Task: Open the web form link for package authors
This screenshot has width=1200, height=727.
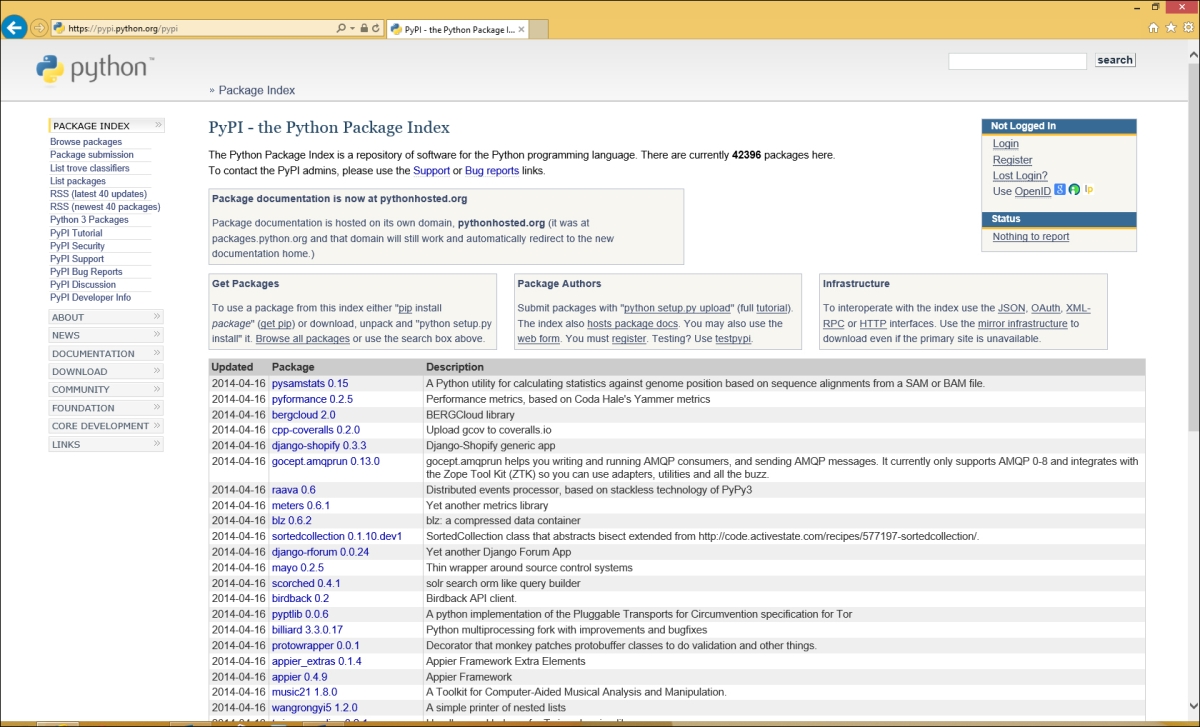Action: point(538,339)
